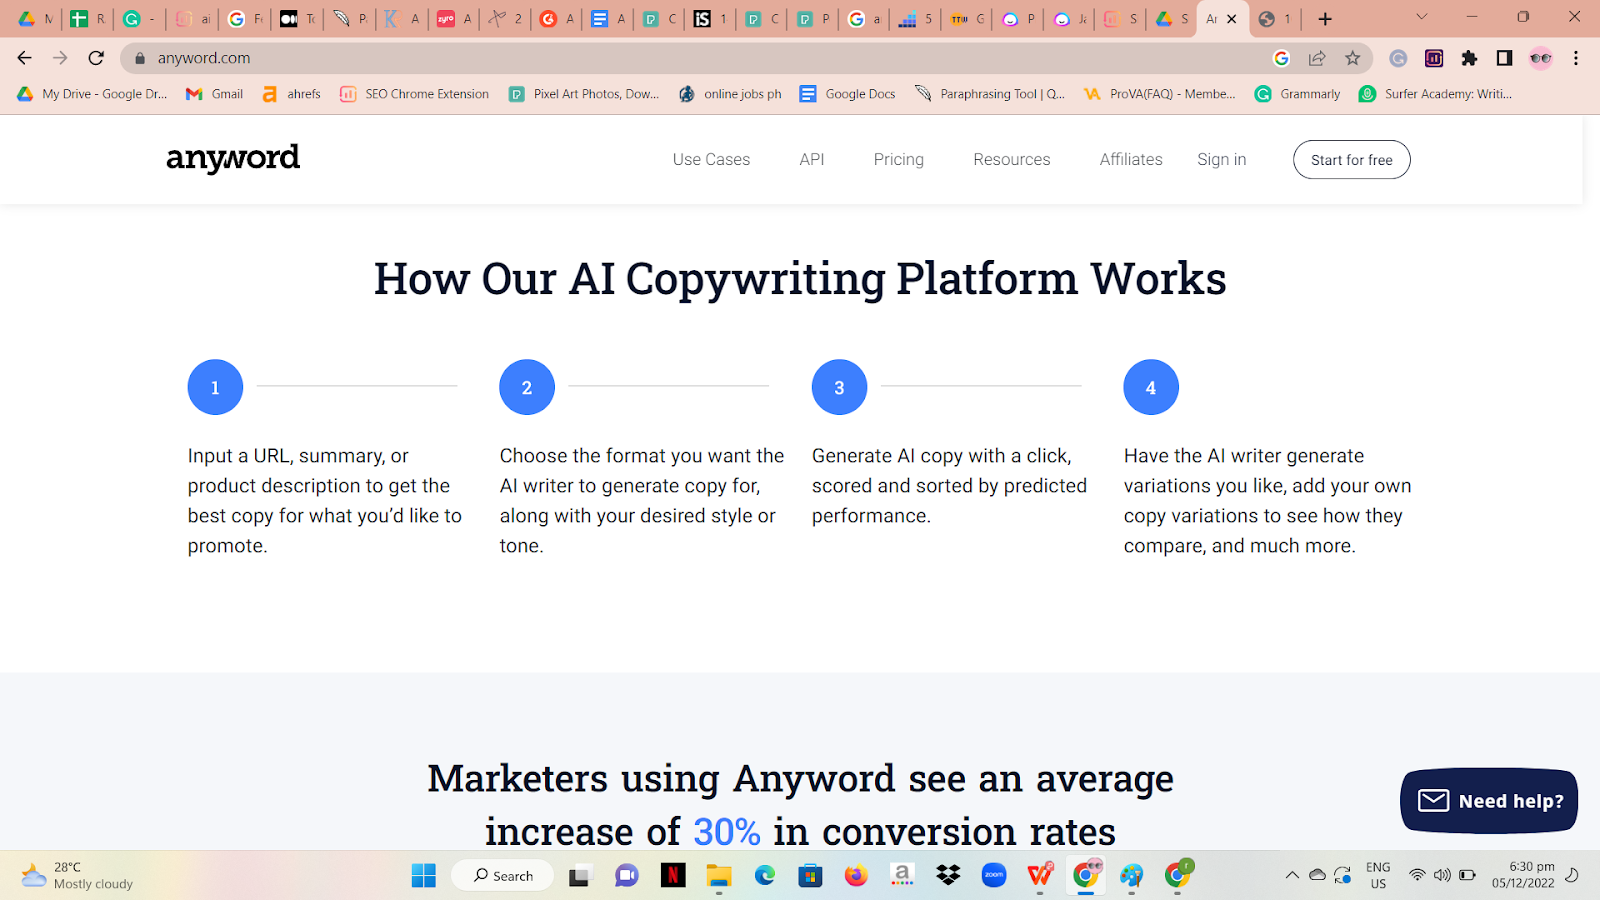Click the battery icon in the system tray
1600x900 pixels.
click(1467, 875)
